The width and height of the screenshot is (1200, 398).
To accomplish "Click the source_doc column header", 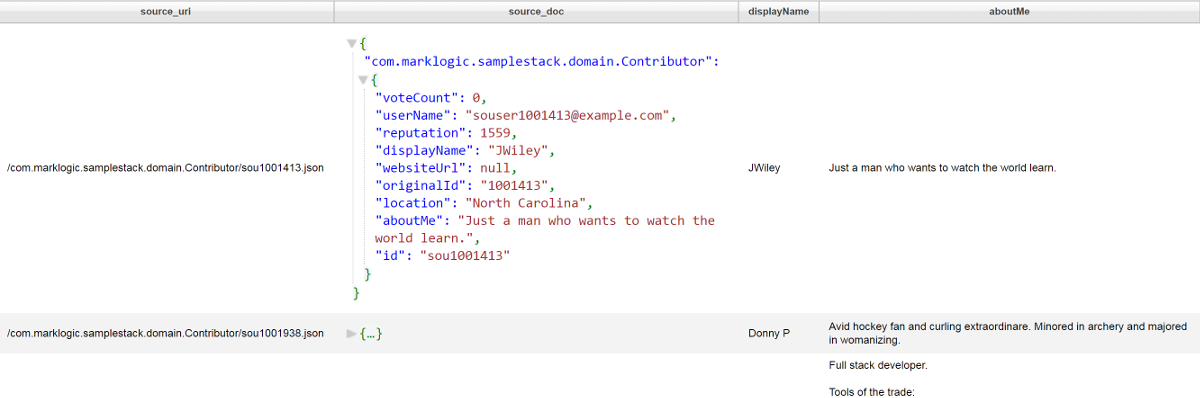I will tap(537, 11).
